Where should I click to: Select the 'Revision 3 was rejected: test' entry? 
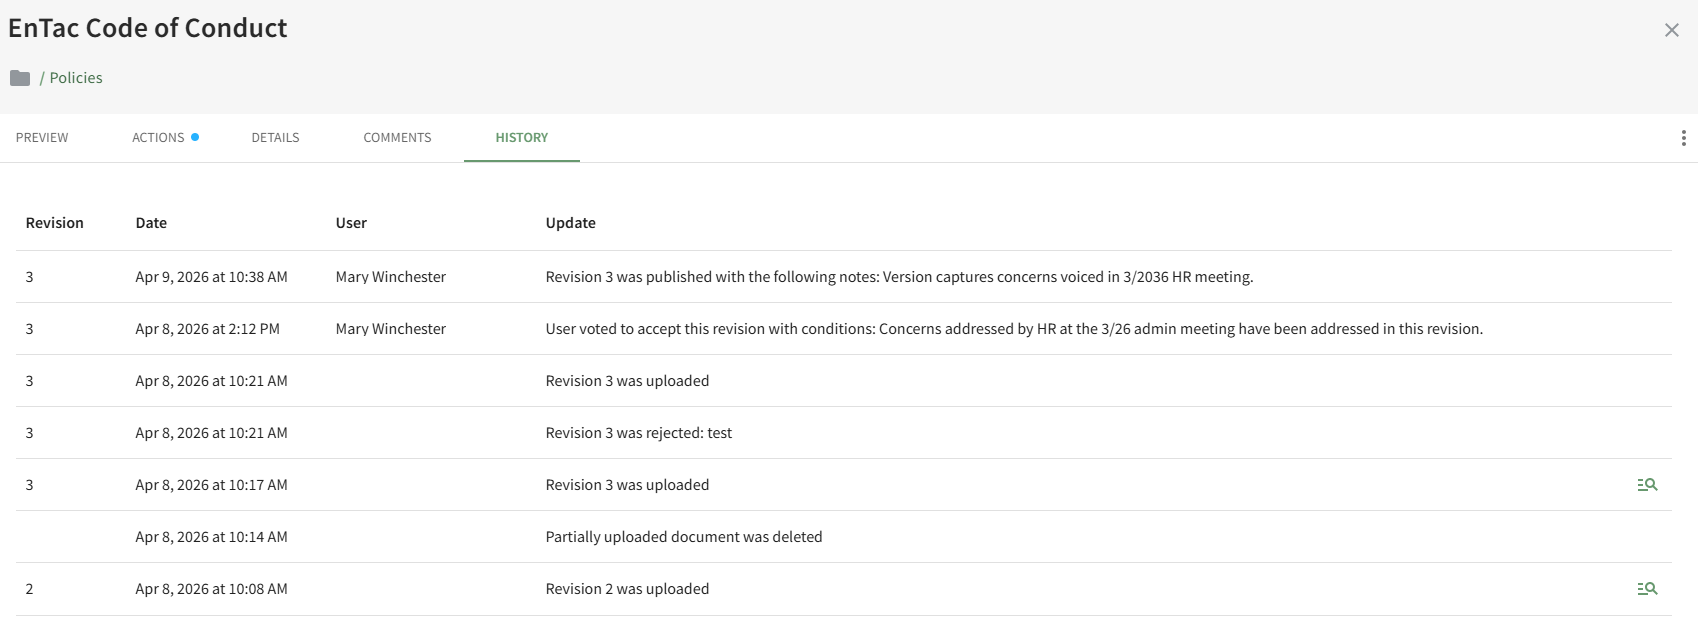pyautogui.click(x=638, y=433)
